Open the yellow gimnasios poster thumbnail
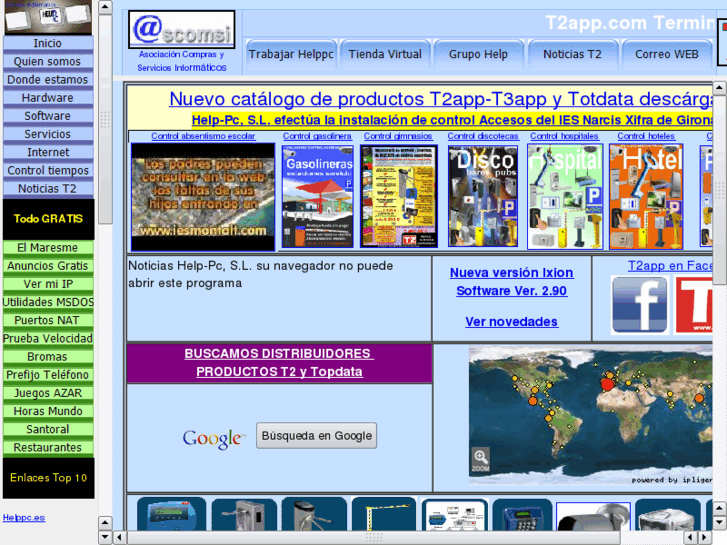 pos(399,196)
